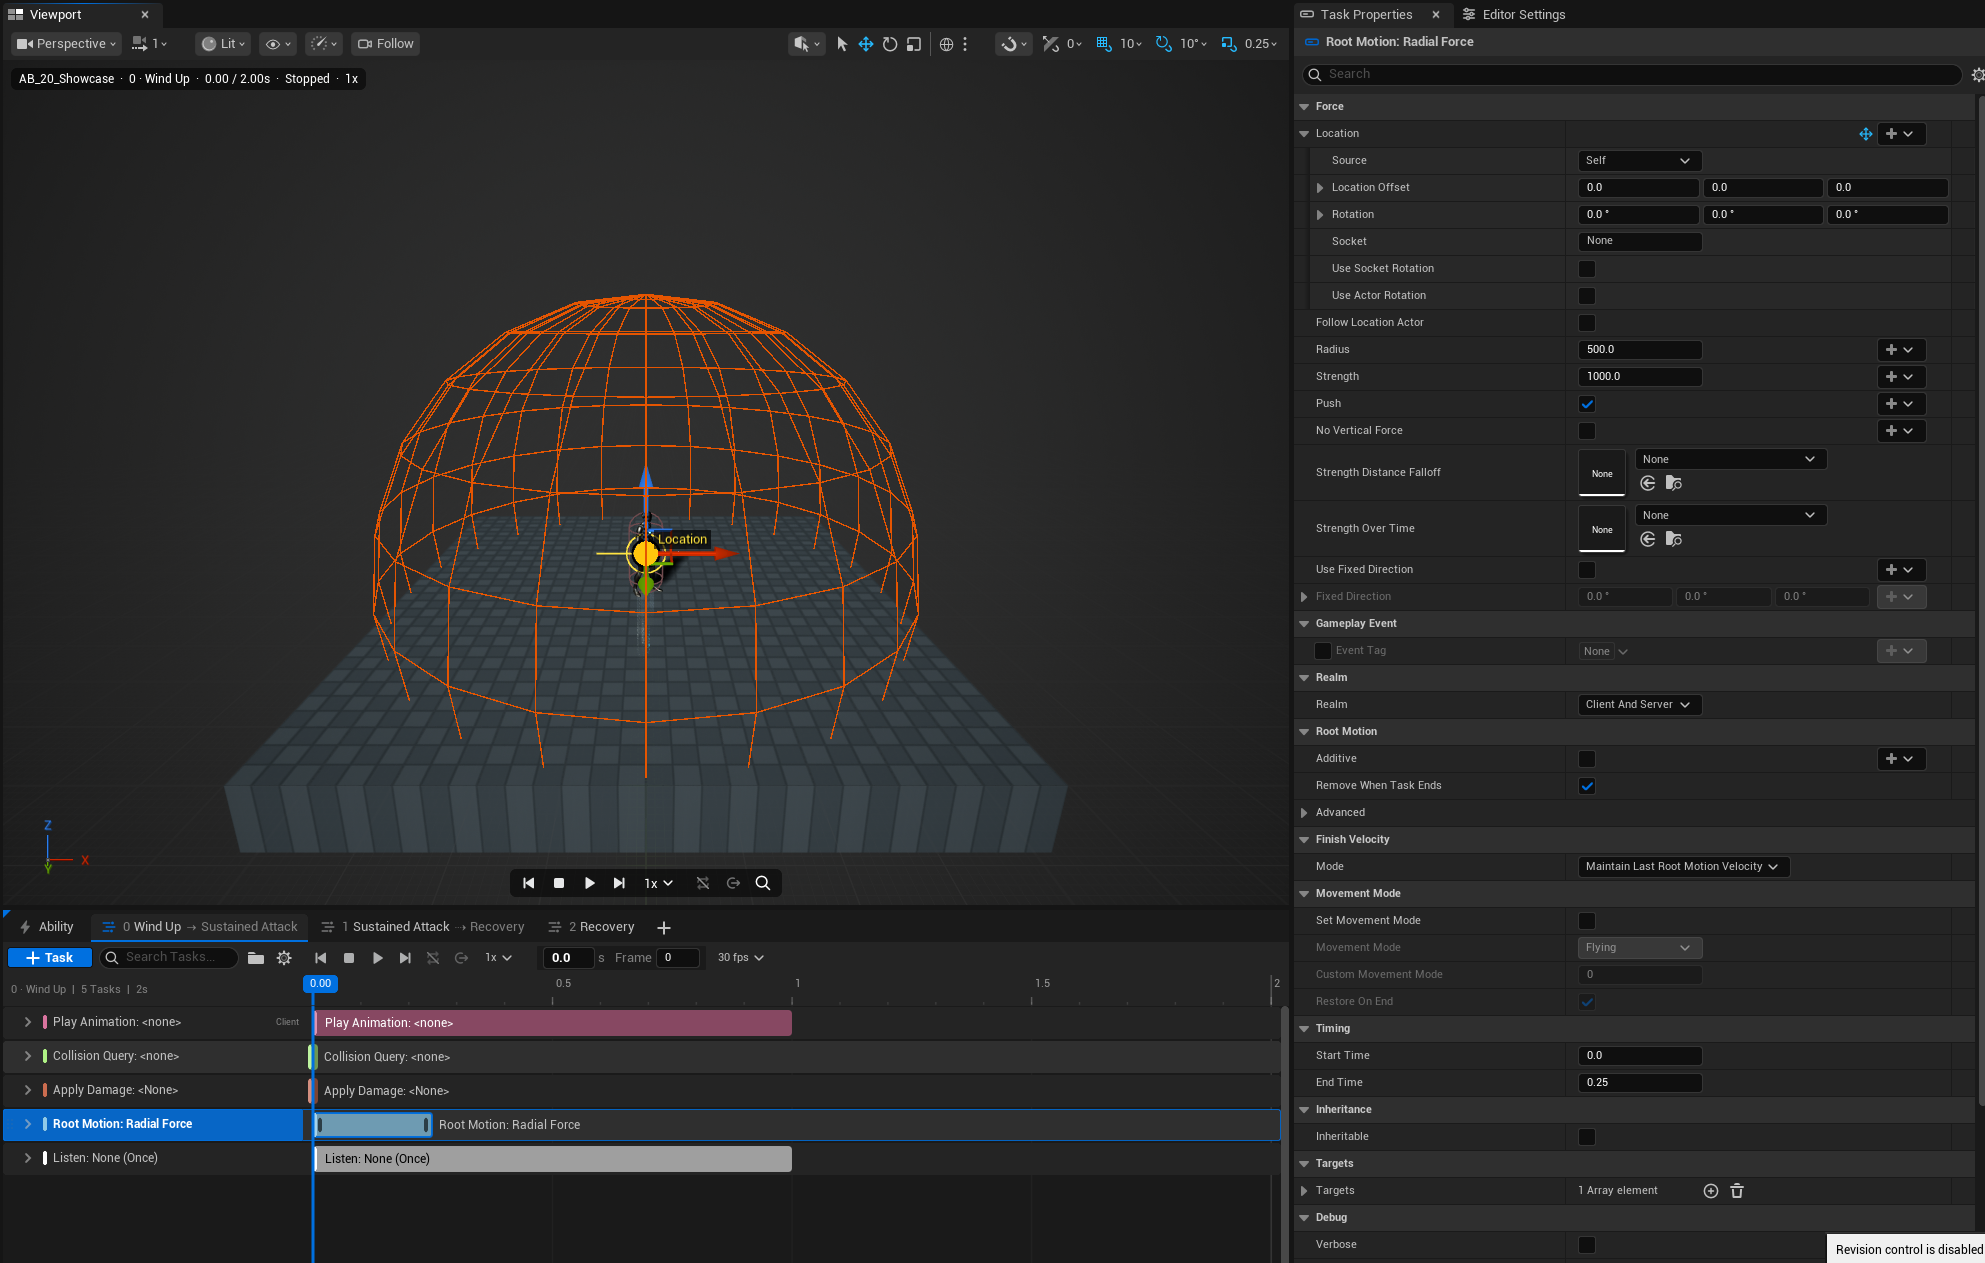This screenshot has width=1985, height=1263.
Task: Use selected asset for Strength Distance Falloff
Action: click(1648, 484)
